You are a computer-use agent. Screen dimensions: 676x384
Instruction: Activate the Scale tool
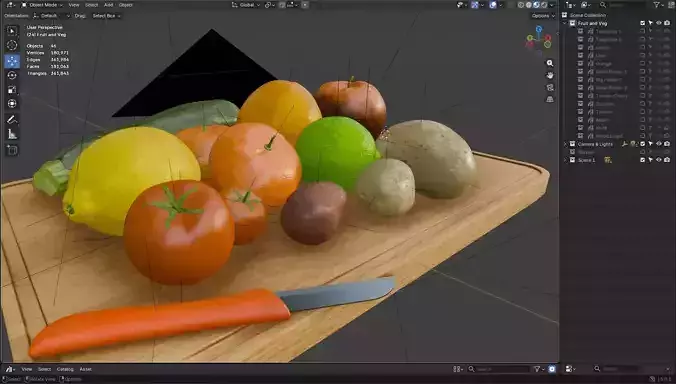(x=12, y=90)
